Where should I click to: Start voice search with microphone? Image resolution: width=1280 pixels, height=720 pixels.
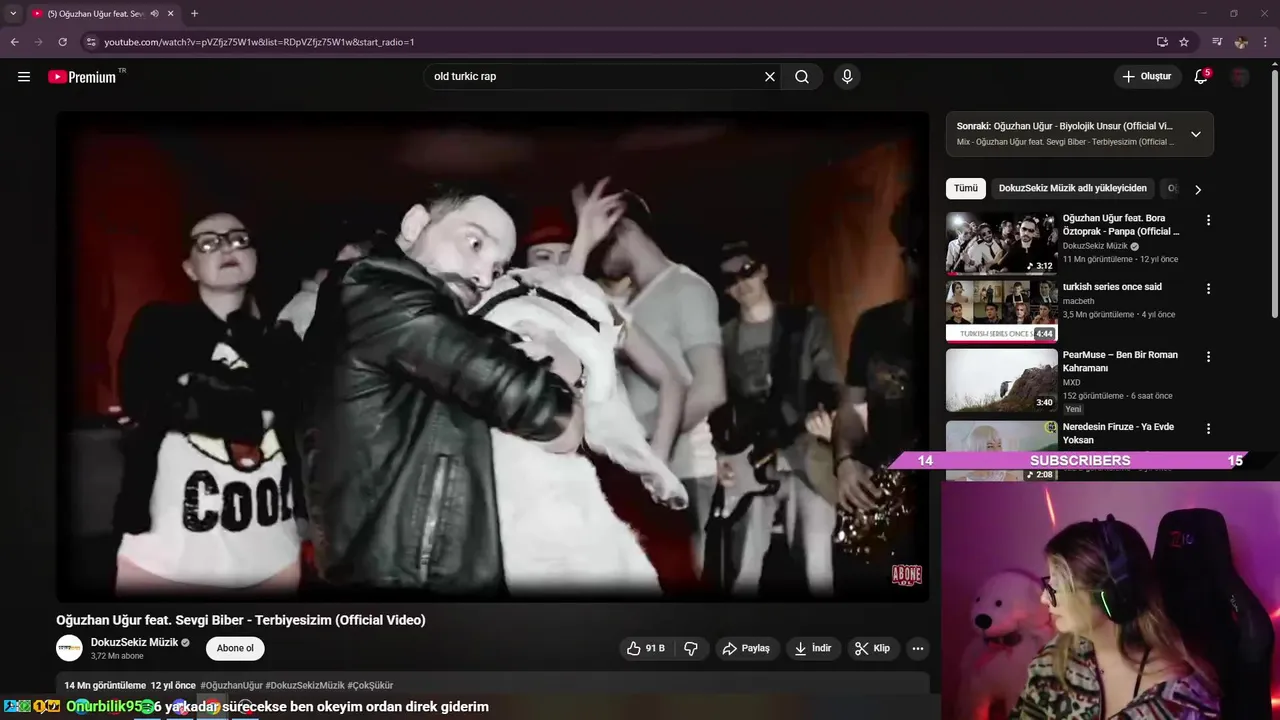847,77
